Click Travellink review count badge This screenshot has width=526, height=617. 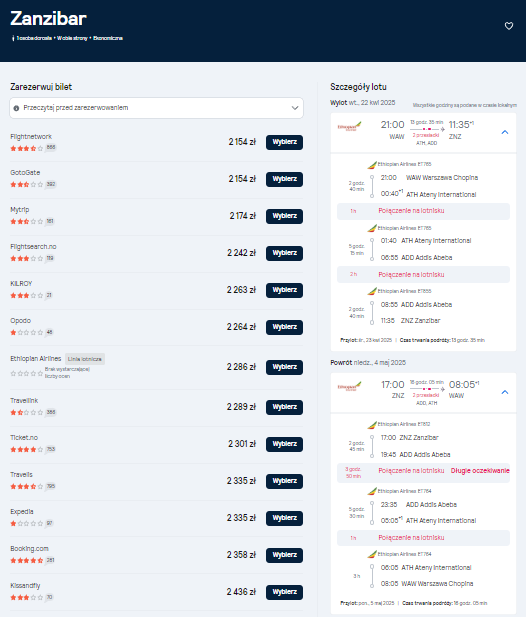click(51, 412)
